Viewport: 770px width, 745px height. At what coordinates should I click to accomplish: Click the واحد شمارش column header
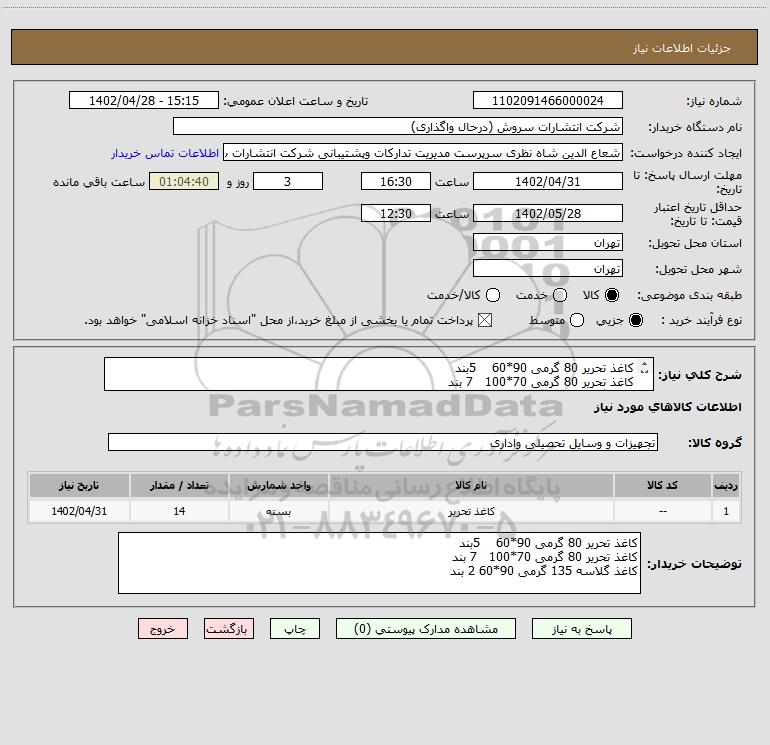coord(278,485)
